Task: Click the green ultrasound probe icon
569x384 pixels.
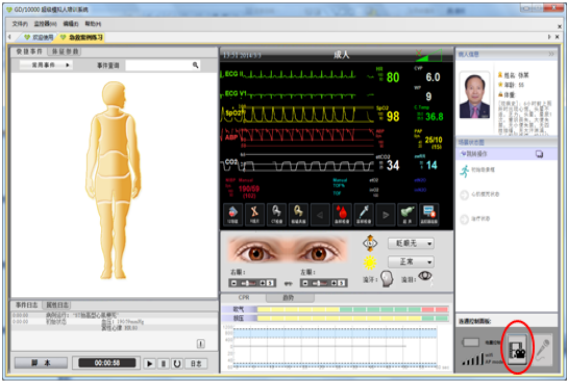Action: (x=407, y=214)
